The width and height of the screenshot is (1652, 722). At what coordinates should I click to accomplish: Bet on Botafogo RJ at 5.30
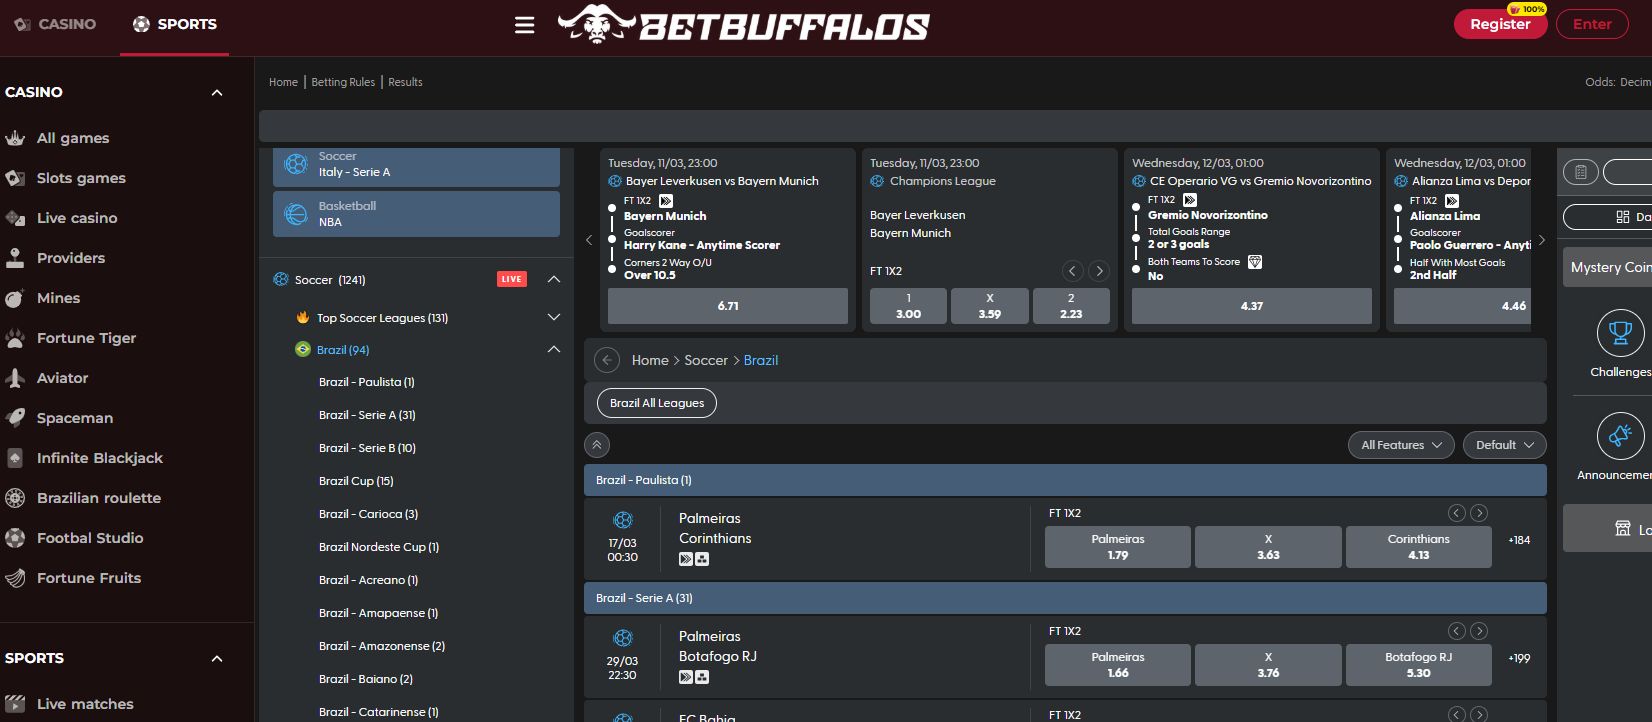[x=1418, y=665]
